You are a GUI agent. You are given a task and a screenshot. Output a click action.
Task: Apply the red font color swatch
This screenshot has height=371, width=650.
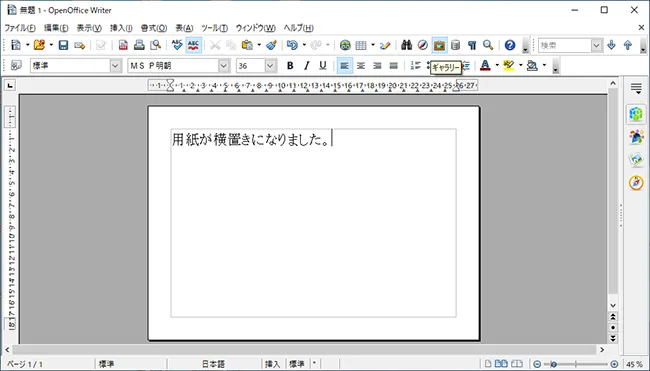tap(485, 65)
